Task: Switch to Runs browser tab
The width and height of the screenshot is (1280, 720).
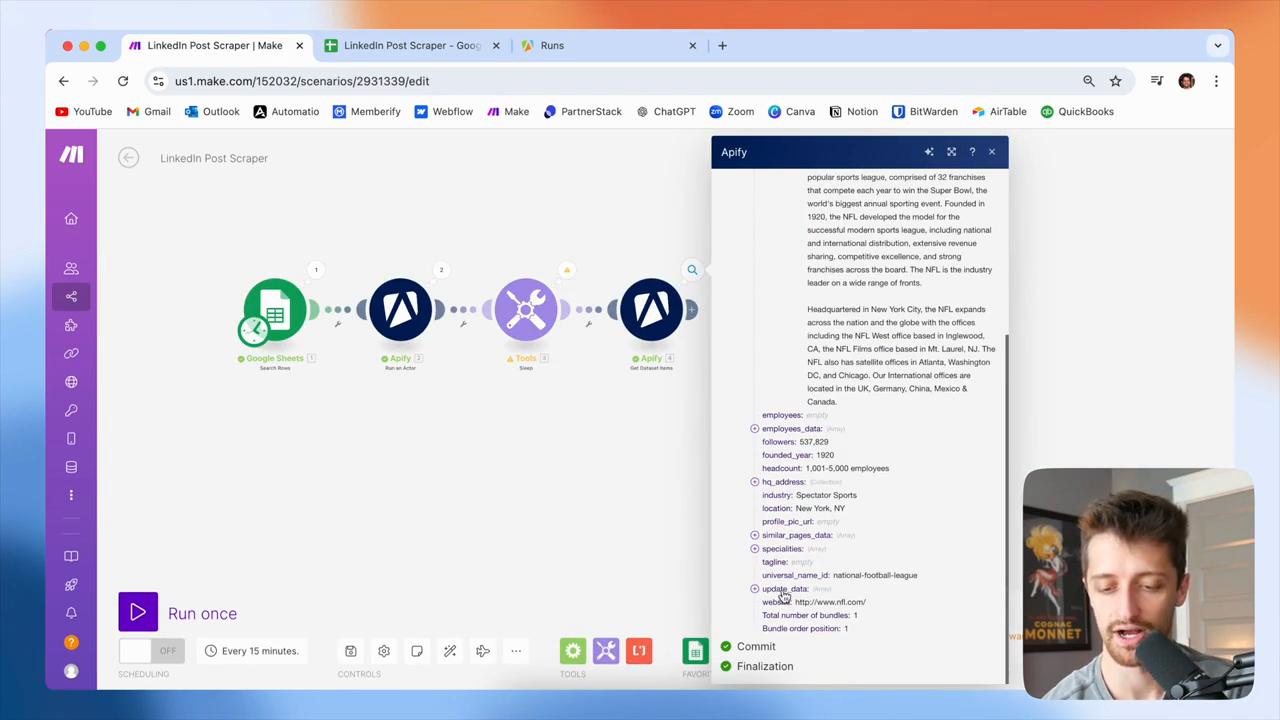Action: pyautogui.click(x=609, y=45)
